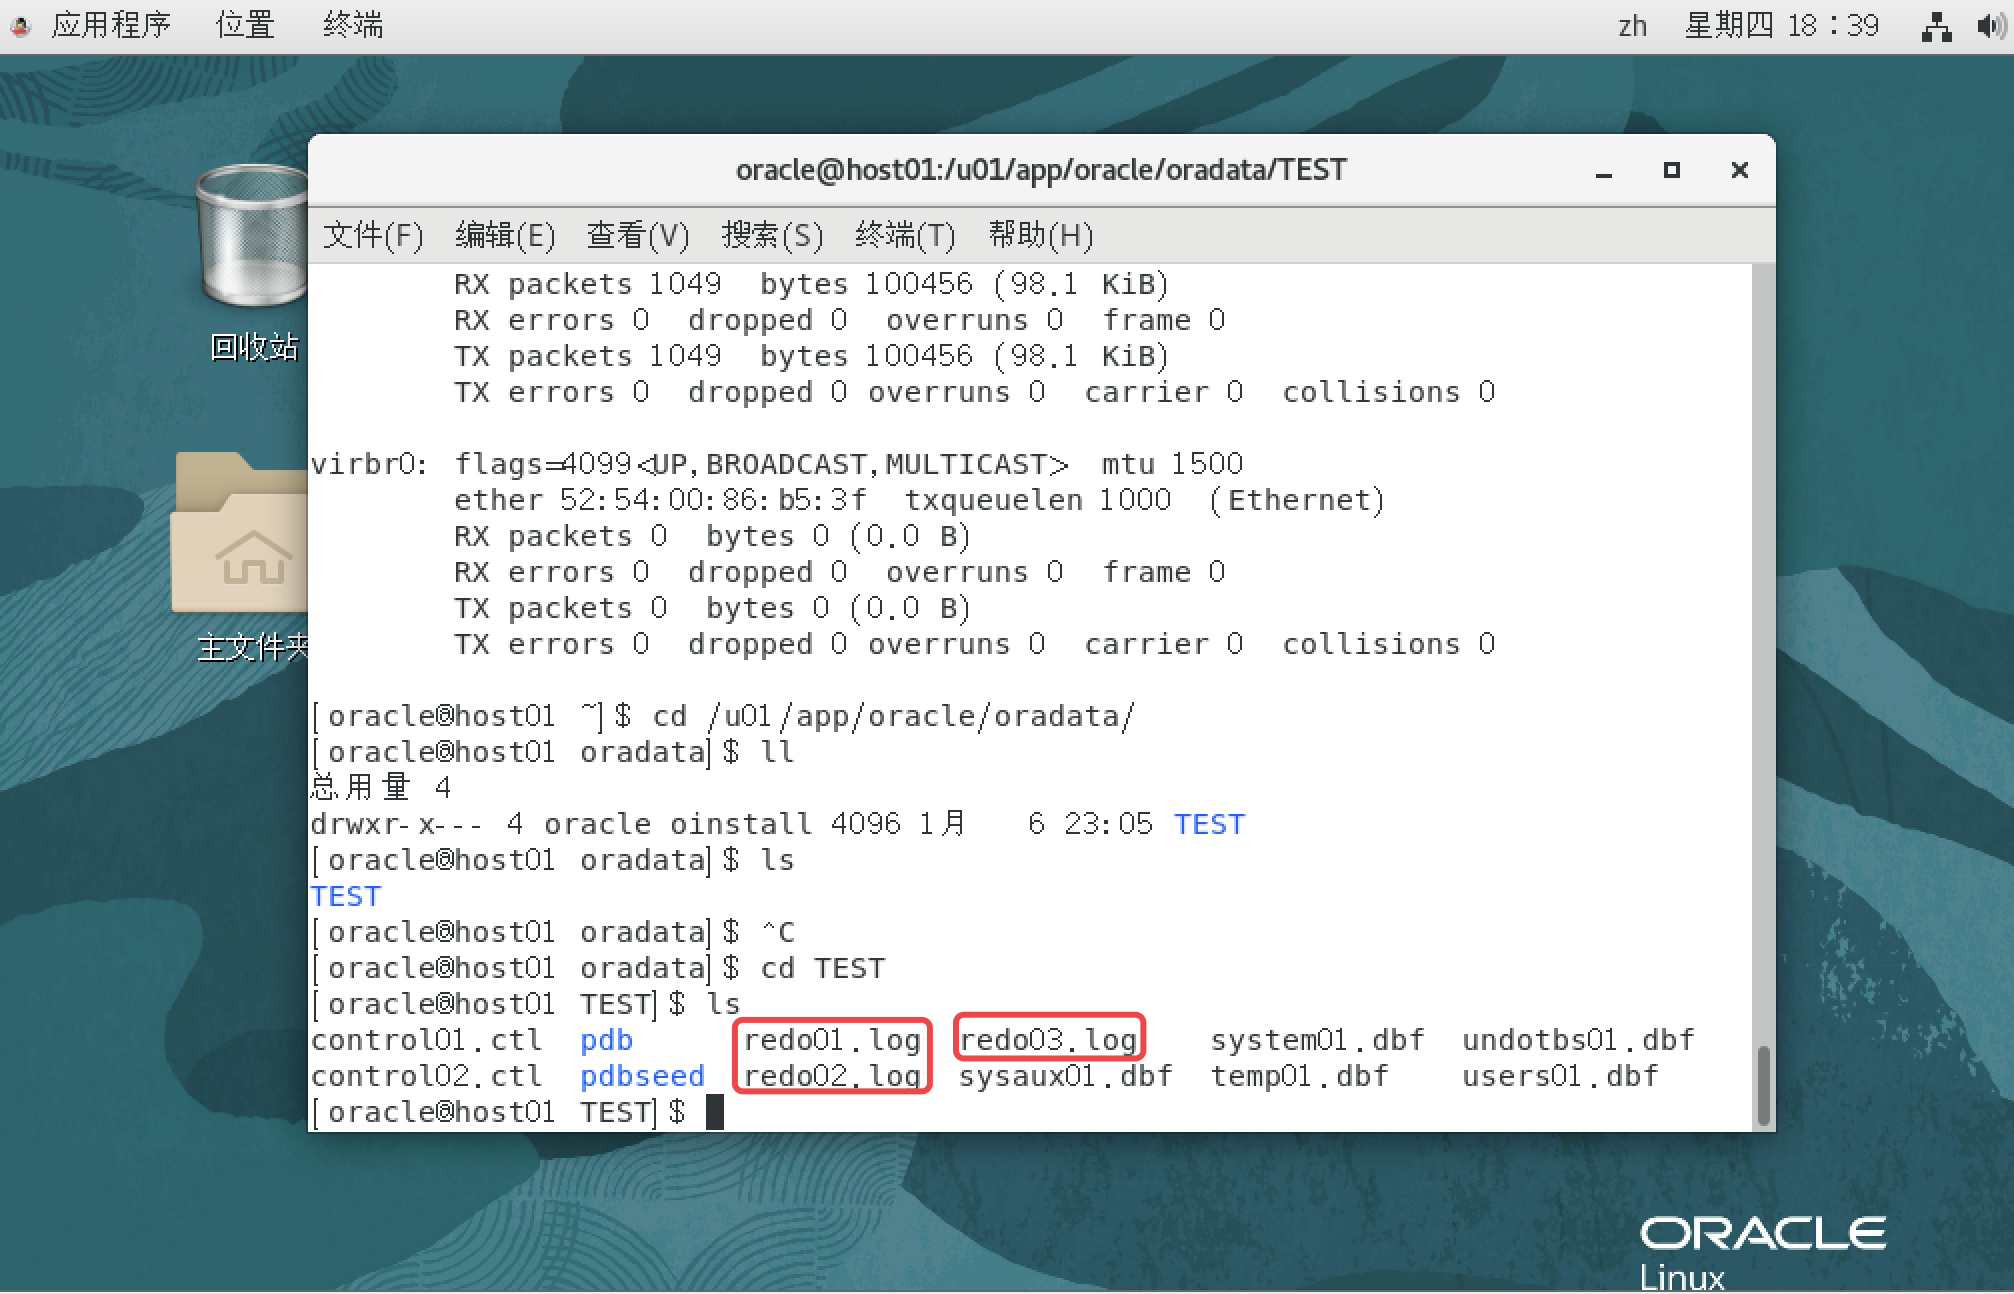Open the zh keyboard layout indicator
The height and width of the screenshot is (1294, 2014).
(x=1631, y=27)
